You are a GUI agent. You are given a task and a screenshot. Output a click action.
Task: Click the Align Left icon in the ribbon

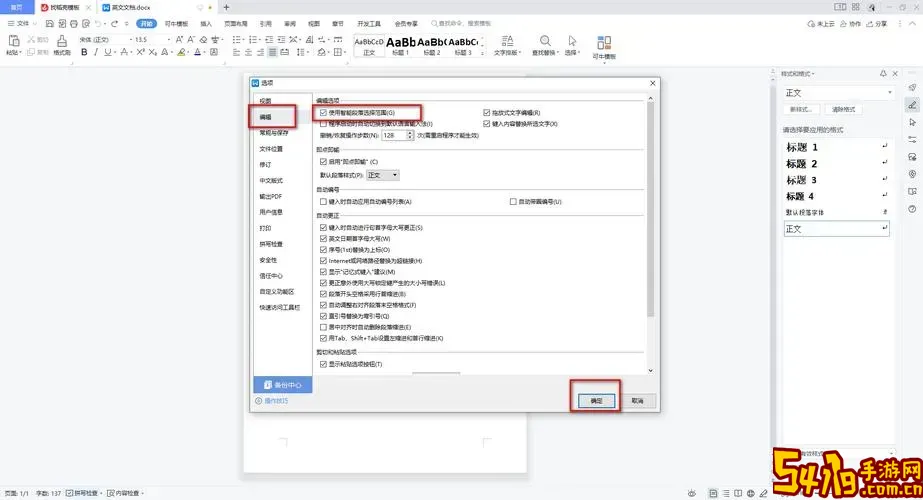(236, 52)
